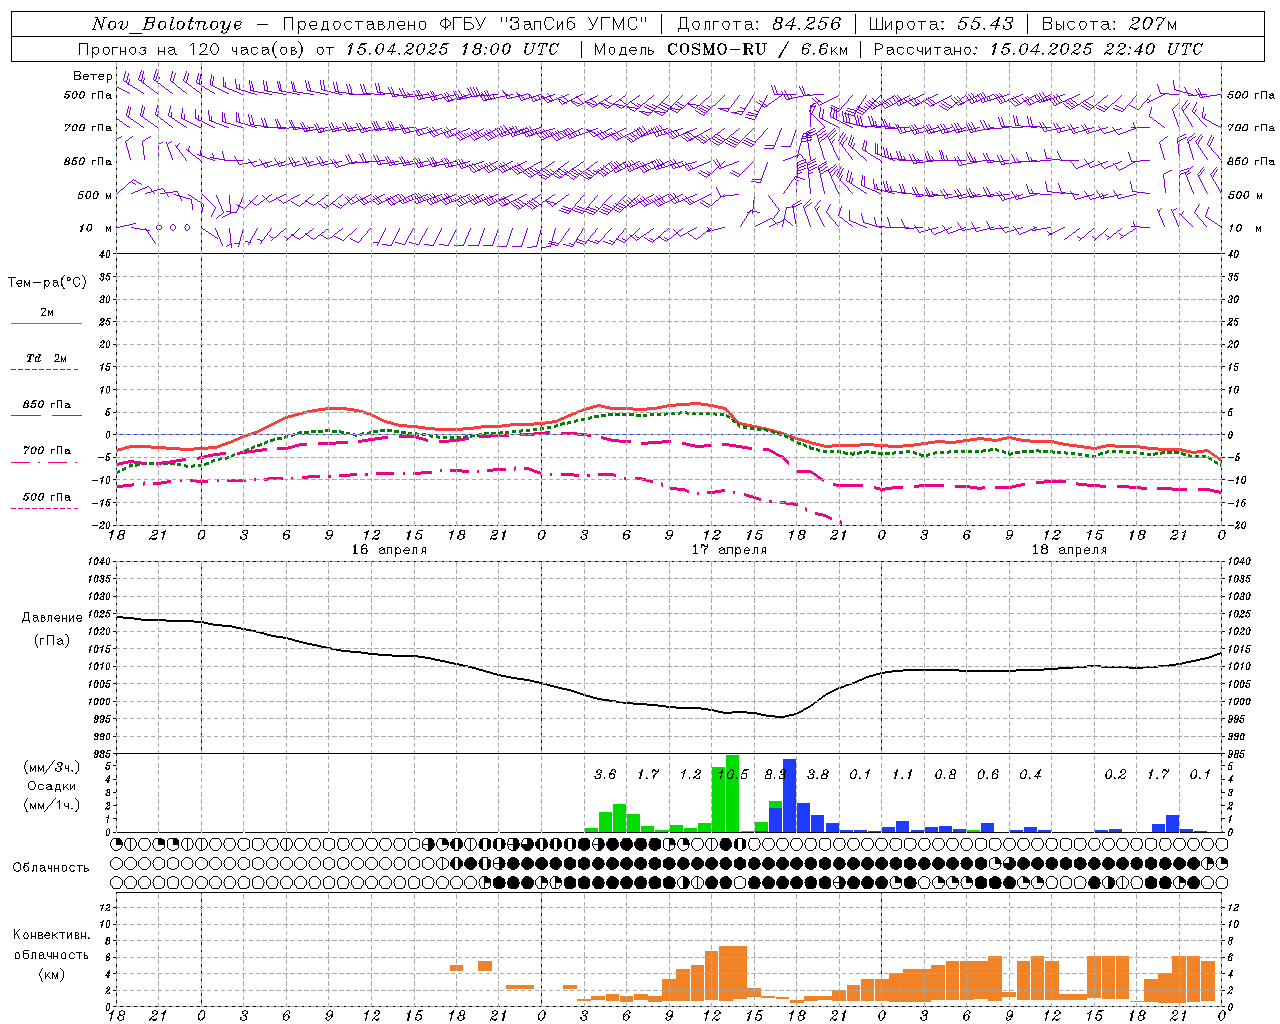Click the "Тем-ра(°C)" temperature panel label

click(x=47, y=283)
